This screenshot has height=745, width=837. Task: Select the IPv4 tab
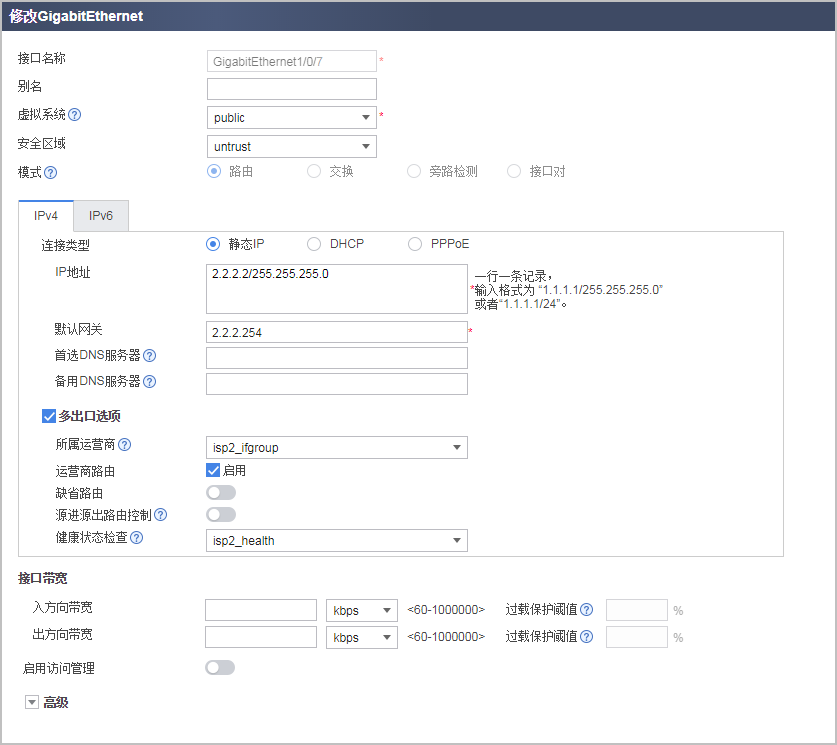pyautogui.click(x=46, y=215)
